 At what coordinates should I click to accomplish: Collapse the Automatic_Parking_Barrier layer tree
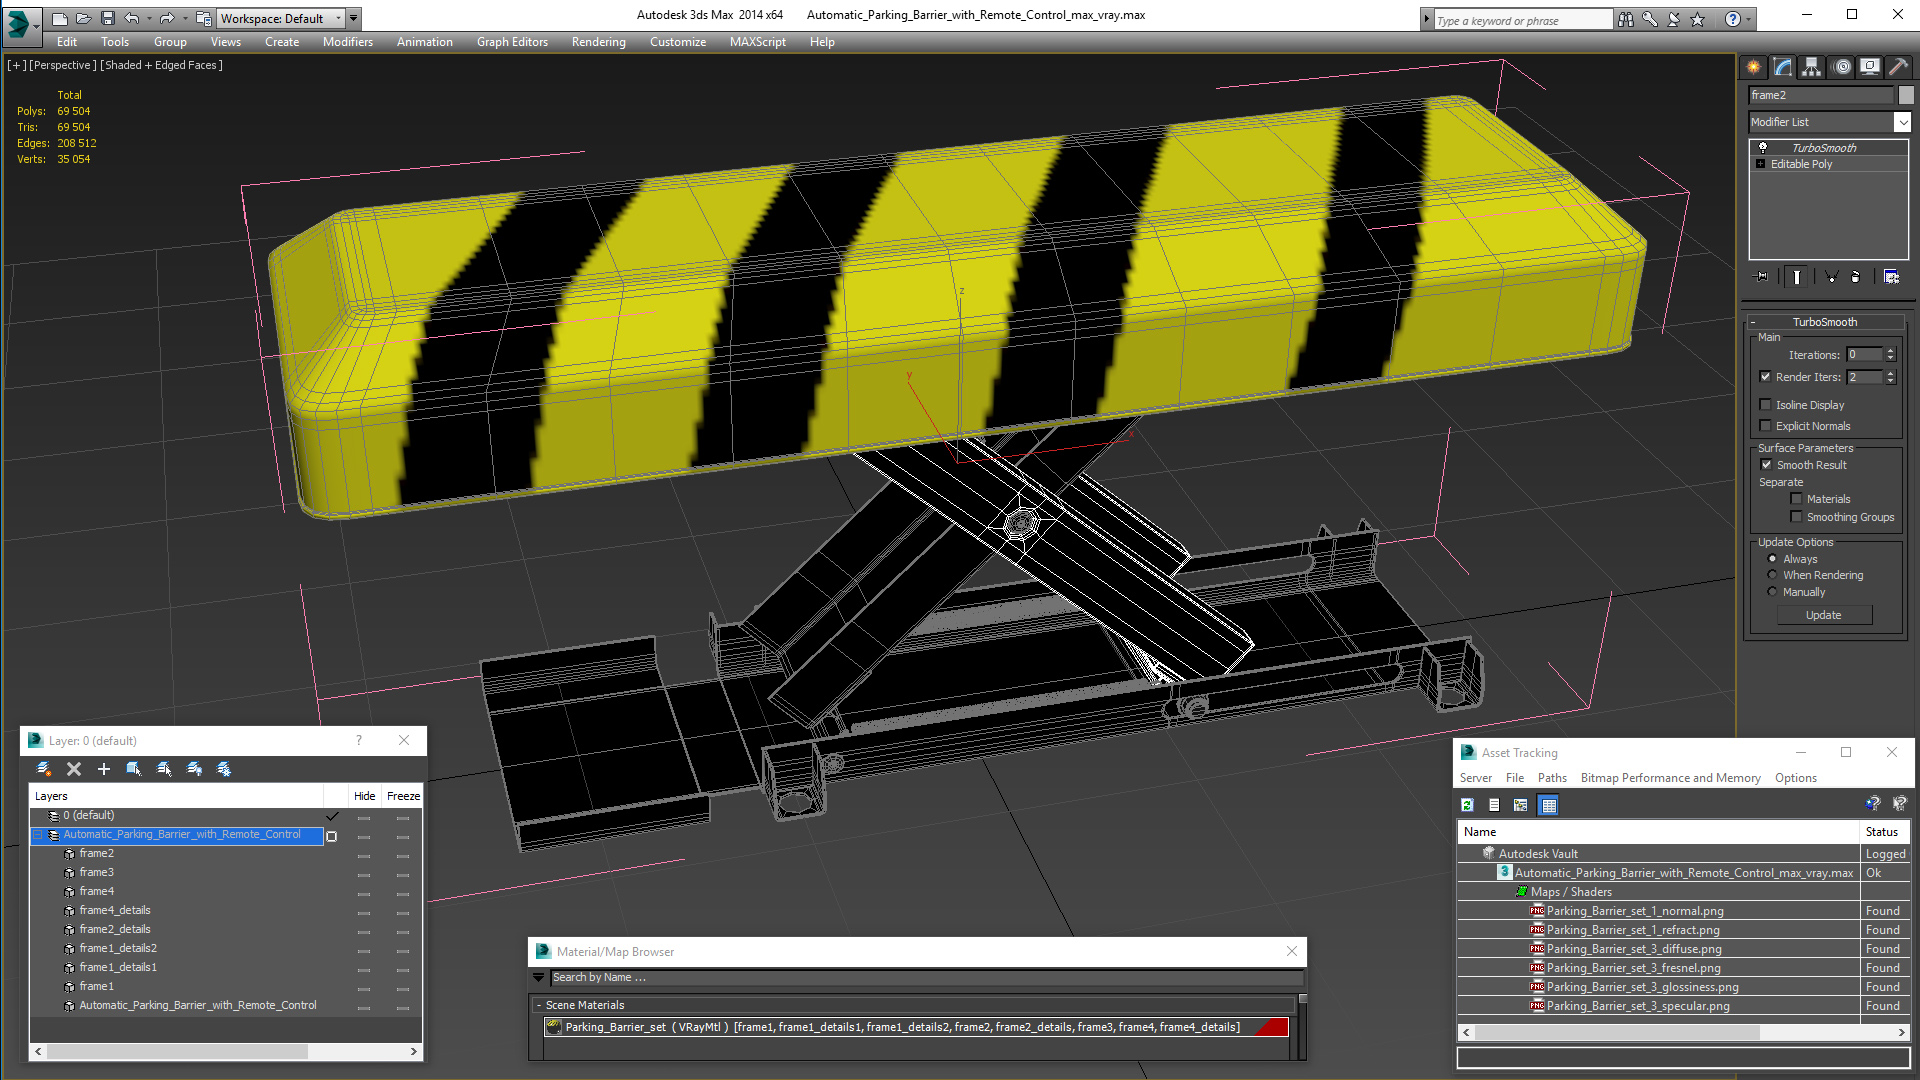point(39,835)
